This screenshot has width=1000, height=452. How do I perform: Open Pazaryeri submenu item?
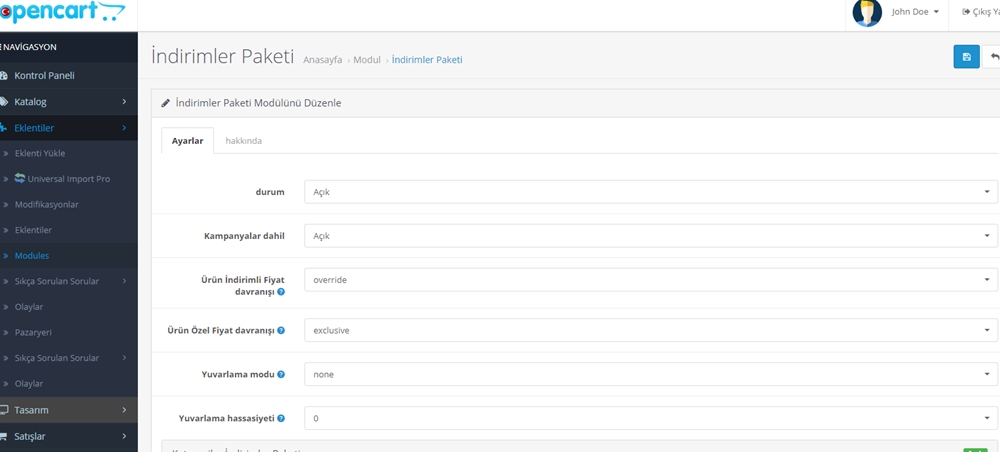pyautogui.click(x=69, y=332)
